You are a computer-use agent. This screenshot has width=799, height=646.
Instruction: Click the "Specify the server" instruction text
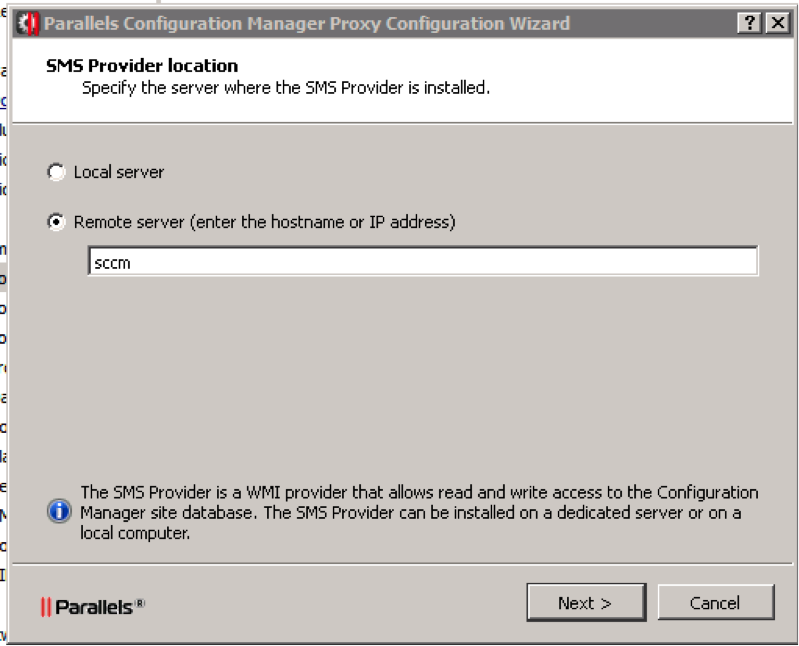click(285, 88)
